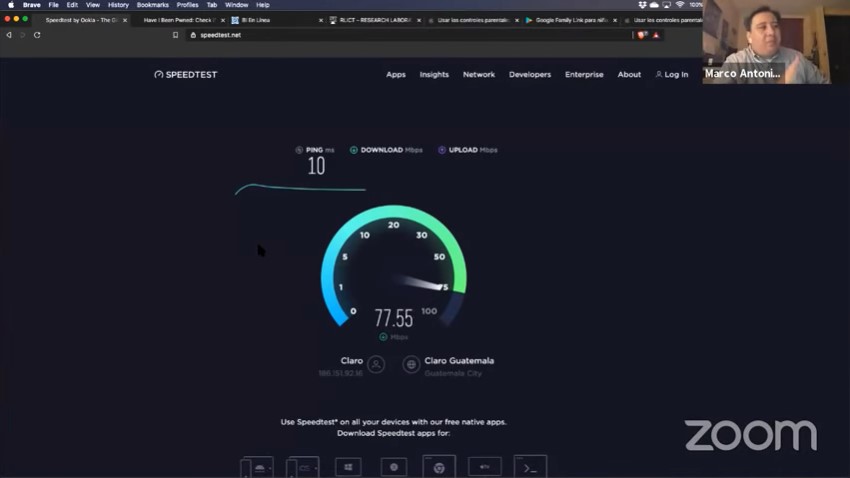
Task: Open the Edit menu
Action: tap(72, 5)
